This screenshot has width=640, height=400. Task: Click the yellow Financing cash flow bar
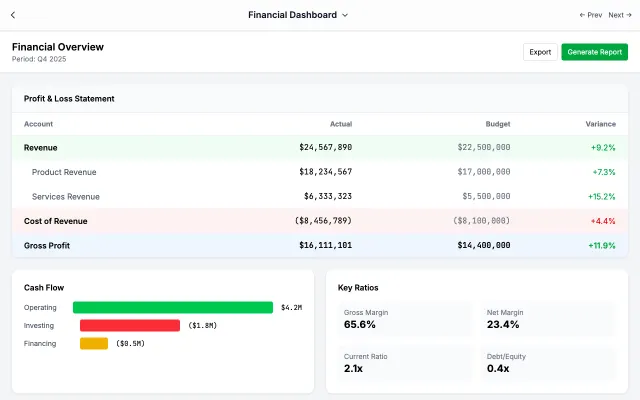point(94,343)
